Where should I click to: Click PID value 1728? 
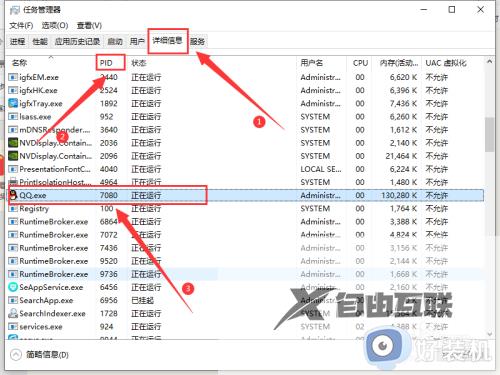[x=109, y=313]
